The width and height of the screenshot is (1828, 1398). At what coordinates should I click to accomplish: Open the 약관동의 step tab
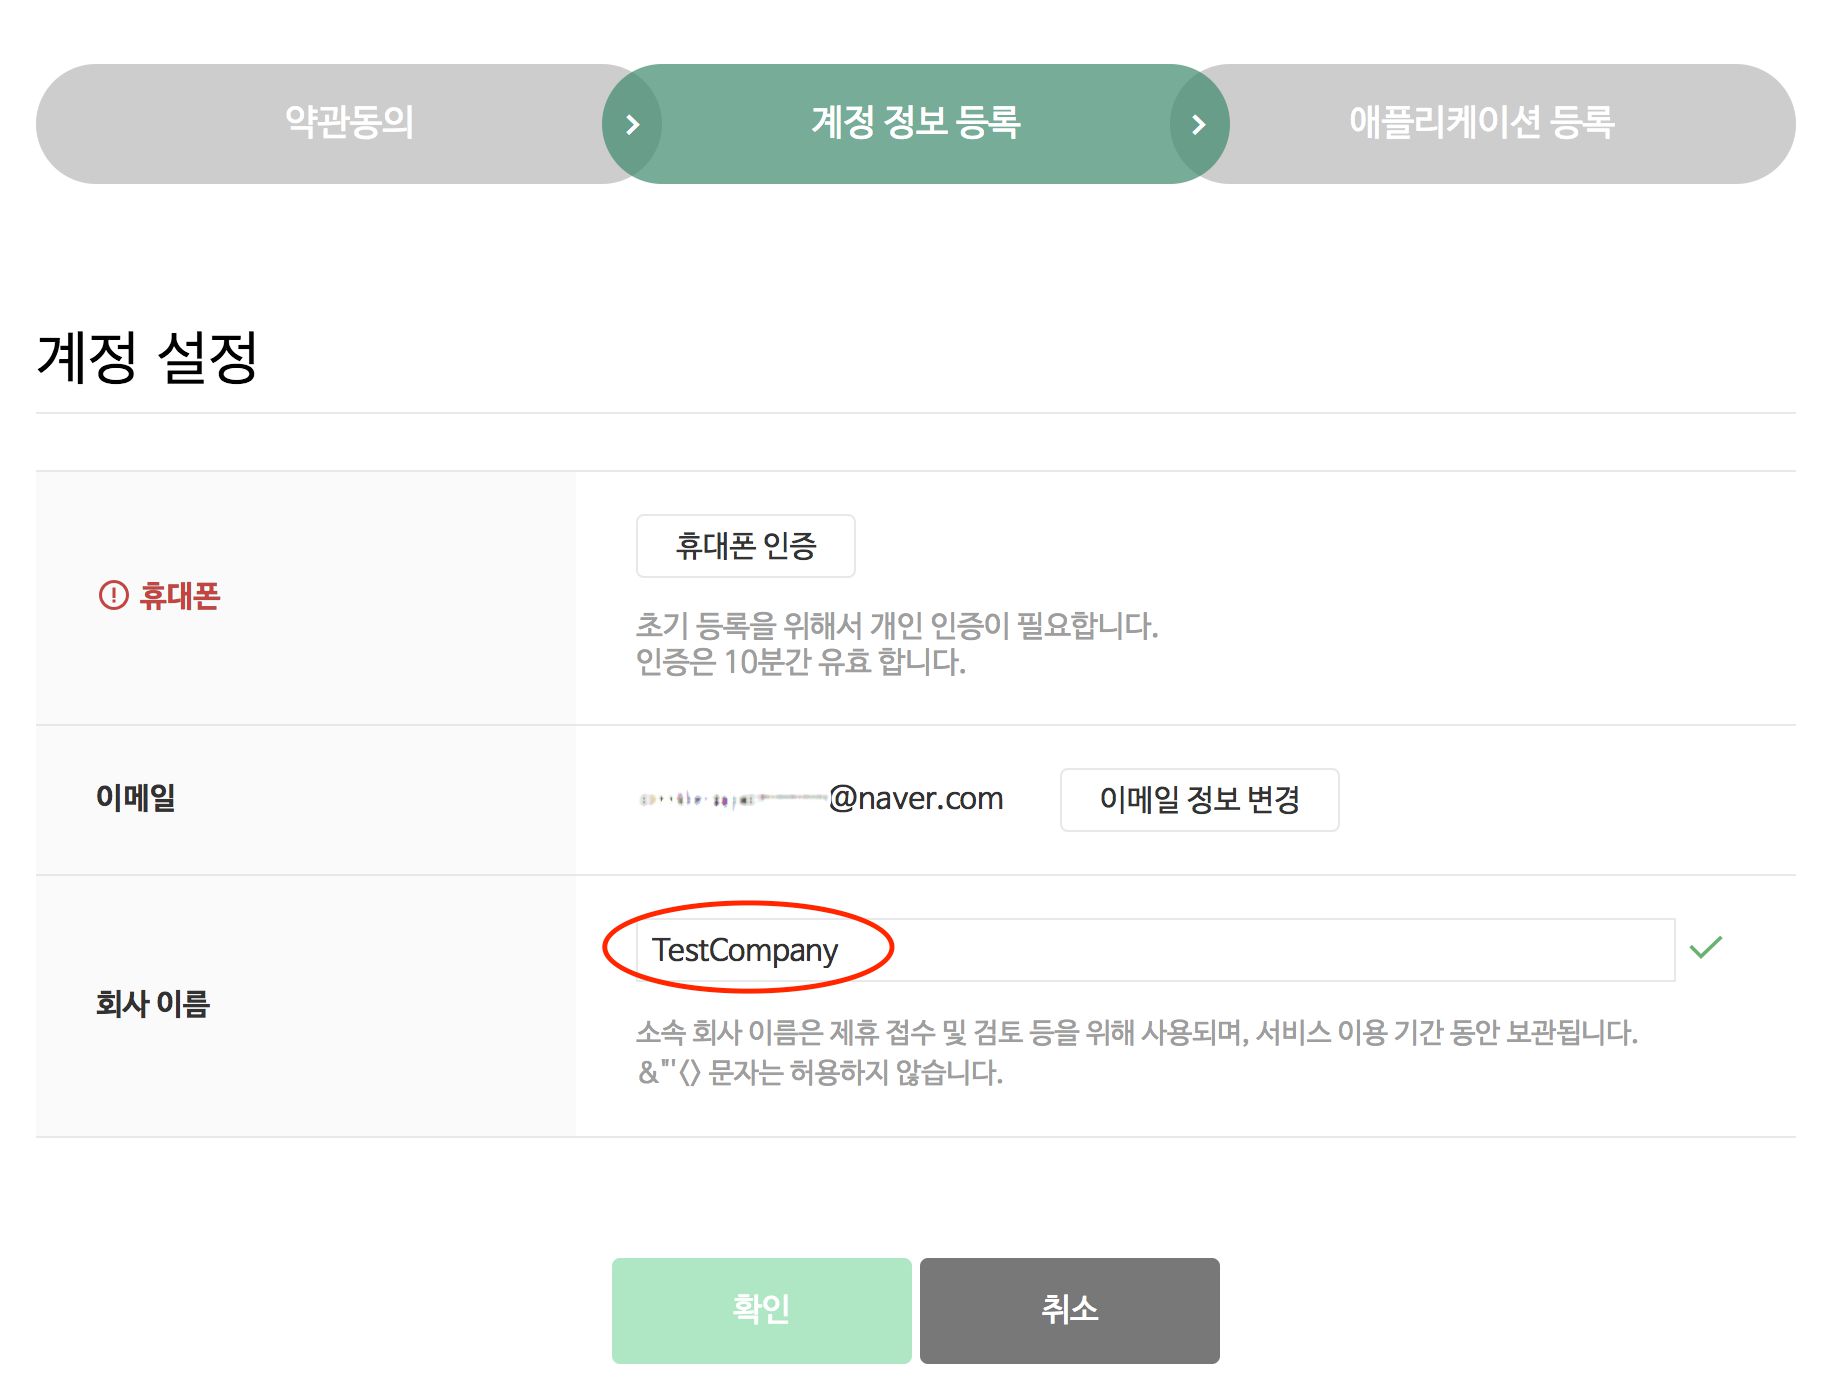349,123
